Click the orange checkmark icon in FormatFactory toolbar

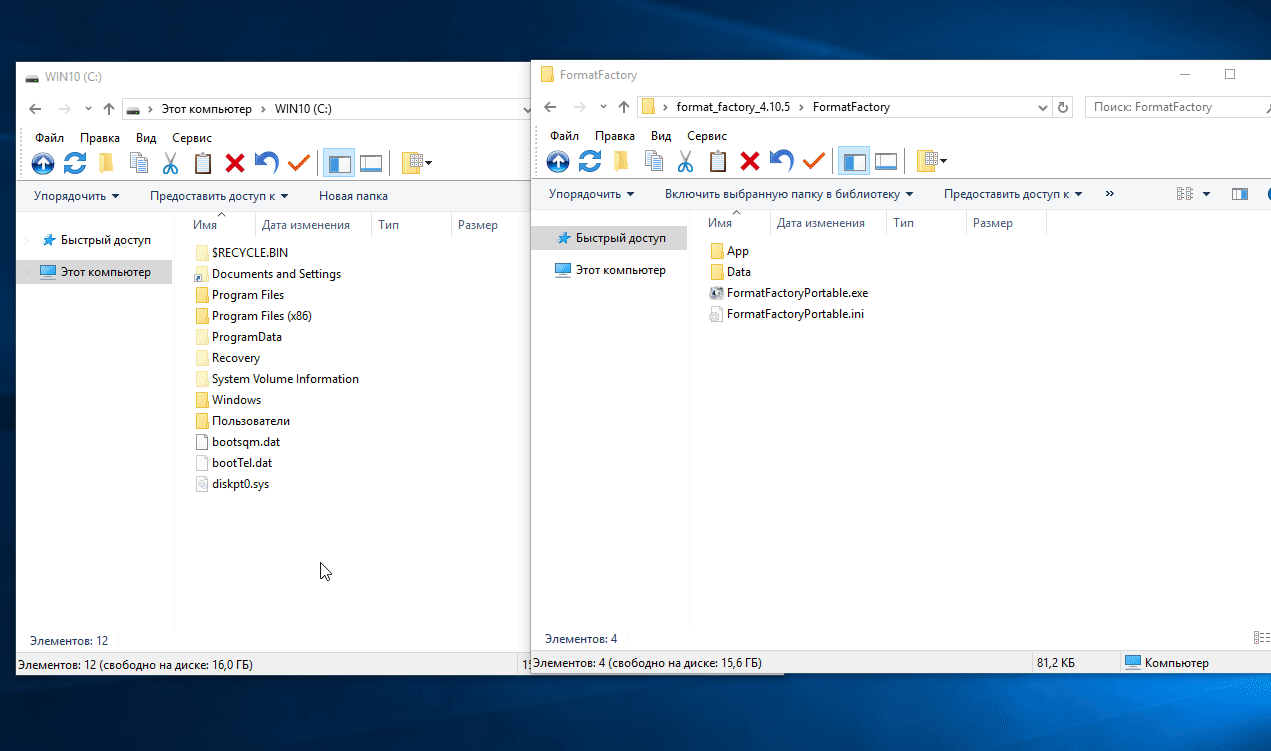coord(813,161)
